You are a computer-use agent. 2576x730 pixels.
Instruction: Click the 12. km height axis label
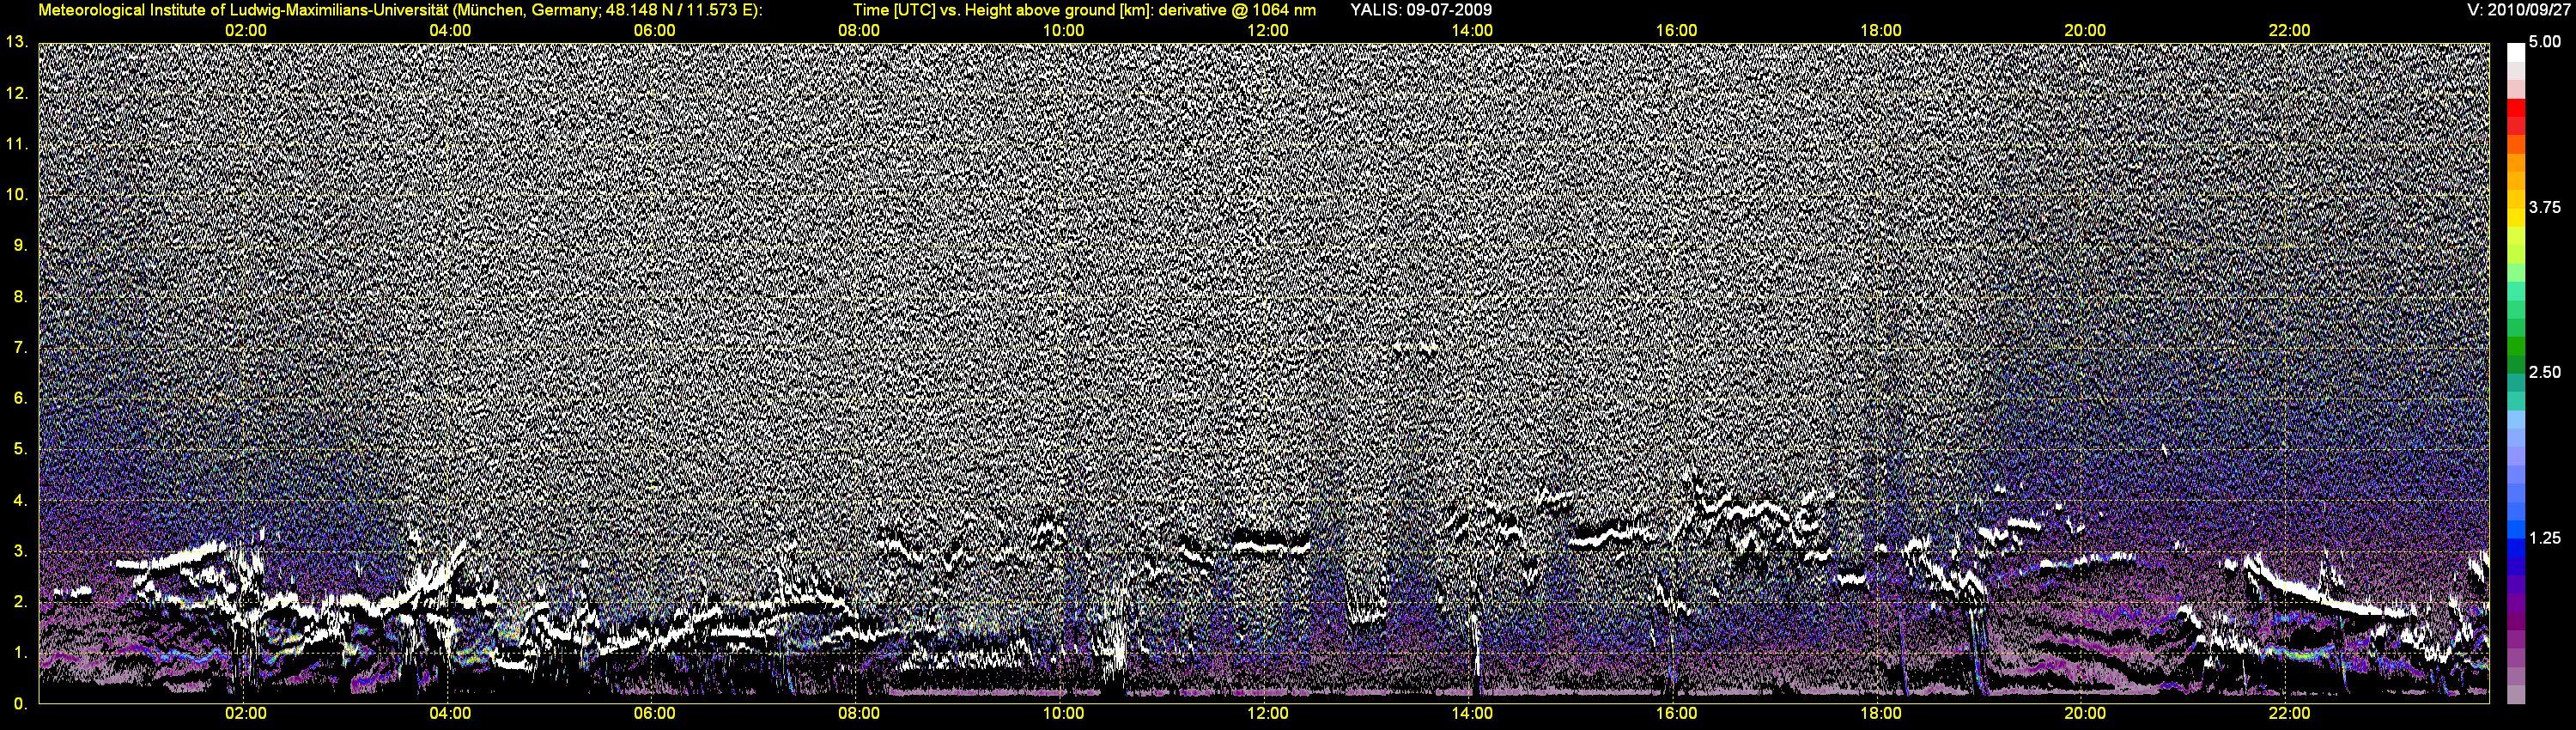pyautogui.click(x=16, y=93)
